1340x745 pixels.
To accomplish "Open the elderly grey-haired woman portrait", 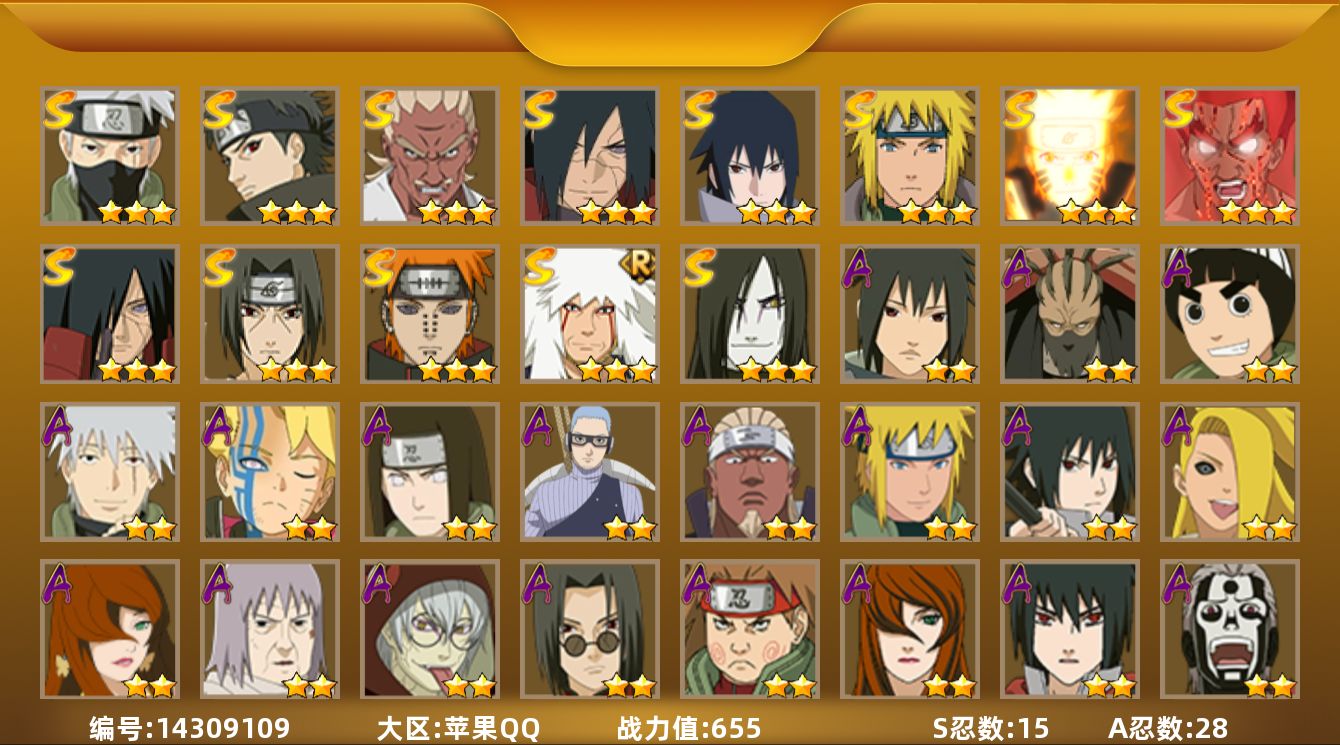I will pyautogui.click(x=270, y=629).
